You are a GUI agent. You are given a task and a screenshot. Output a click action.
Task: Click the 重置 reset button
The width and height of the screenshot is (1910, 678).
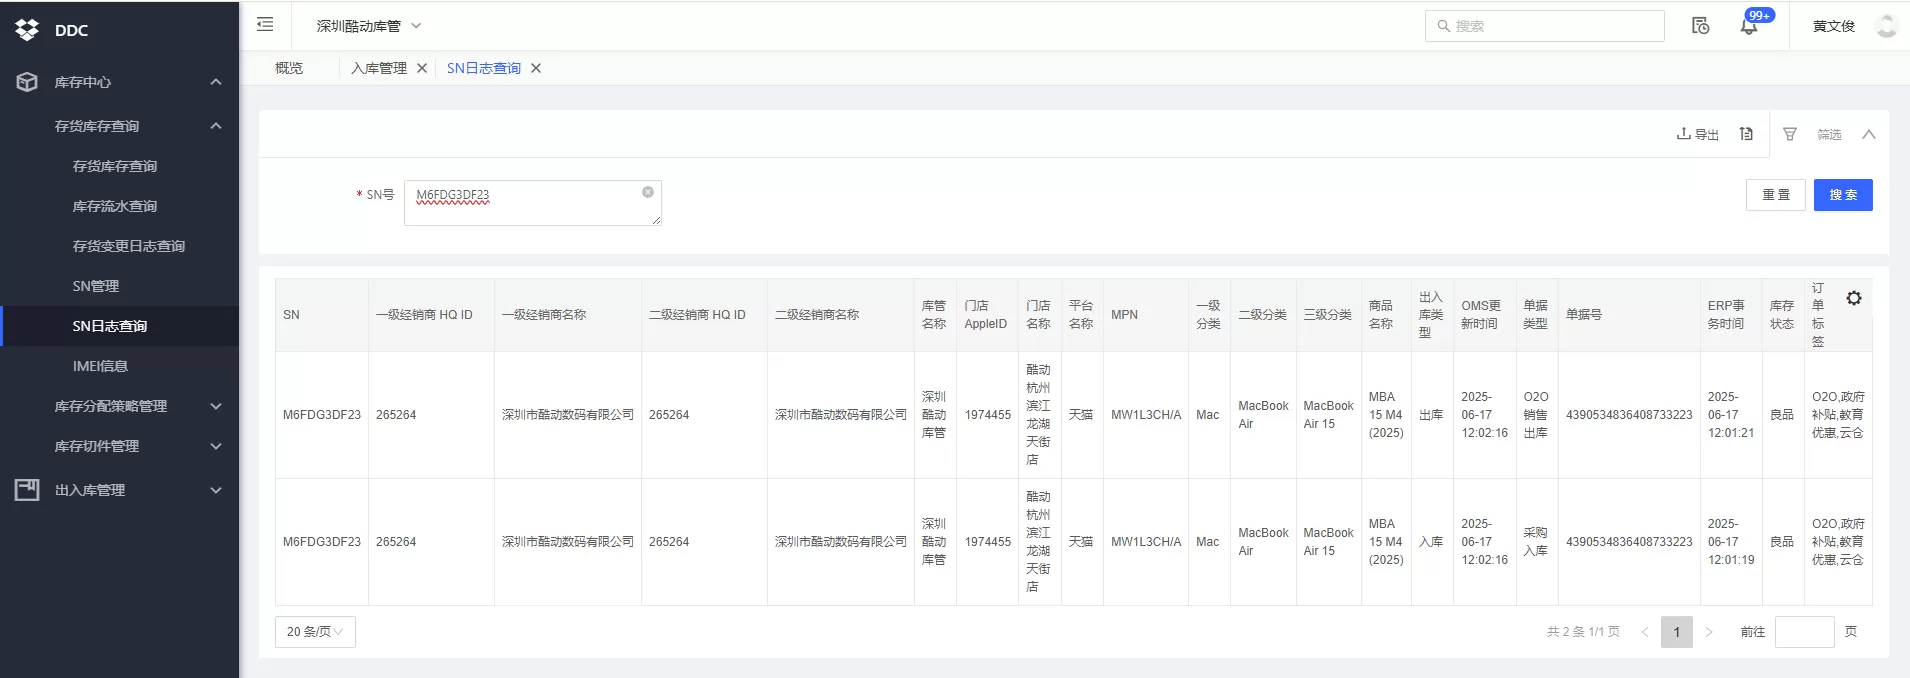[1776, 195]
